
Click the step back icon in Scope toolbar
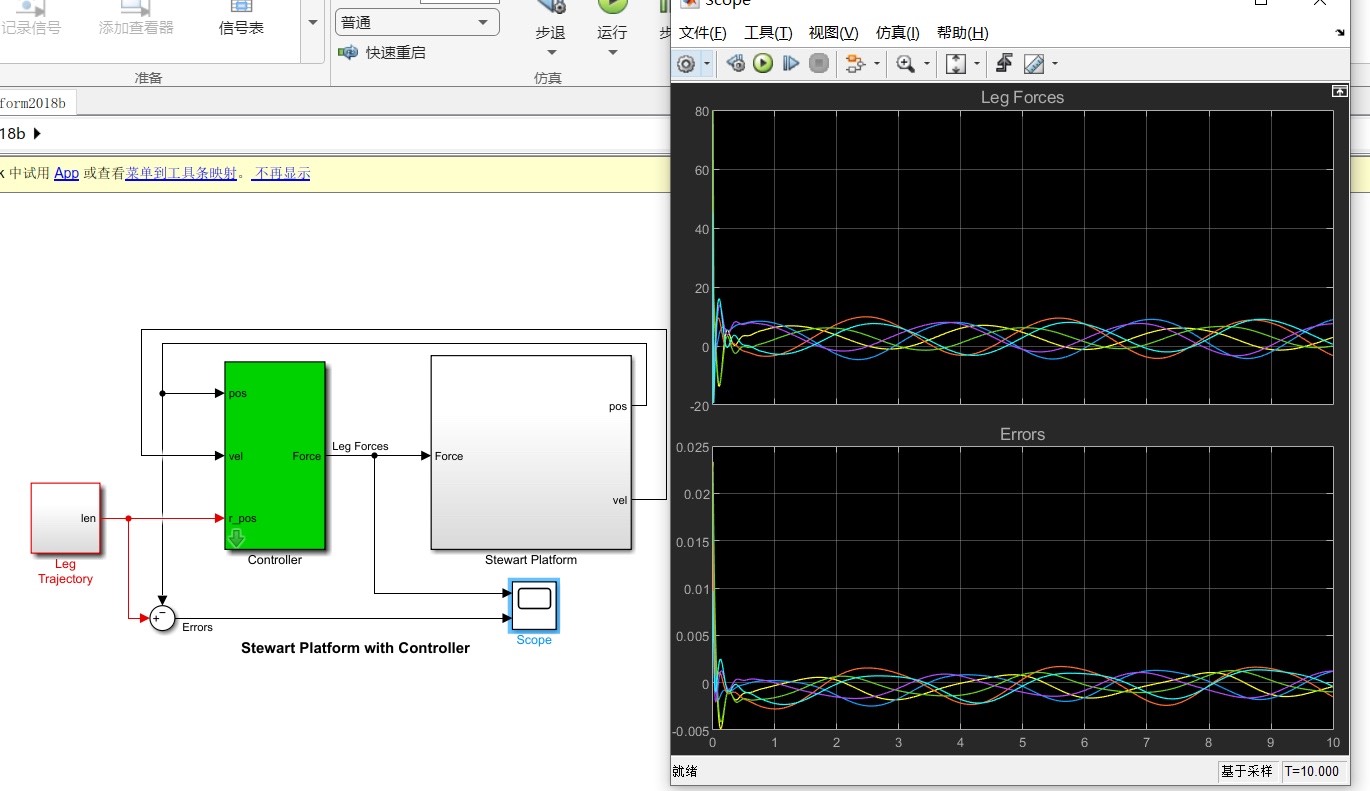pyautogui.click(x=736, y=64)
